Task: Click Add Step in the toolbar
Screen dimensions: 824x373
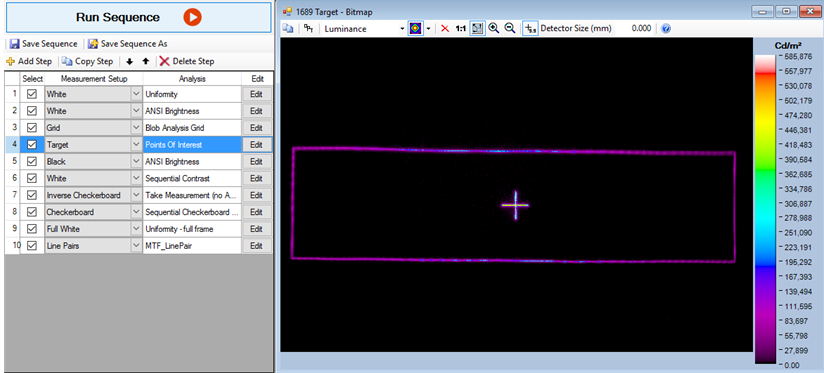Action: pos(29,61)
